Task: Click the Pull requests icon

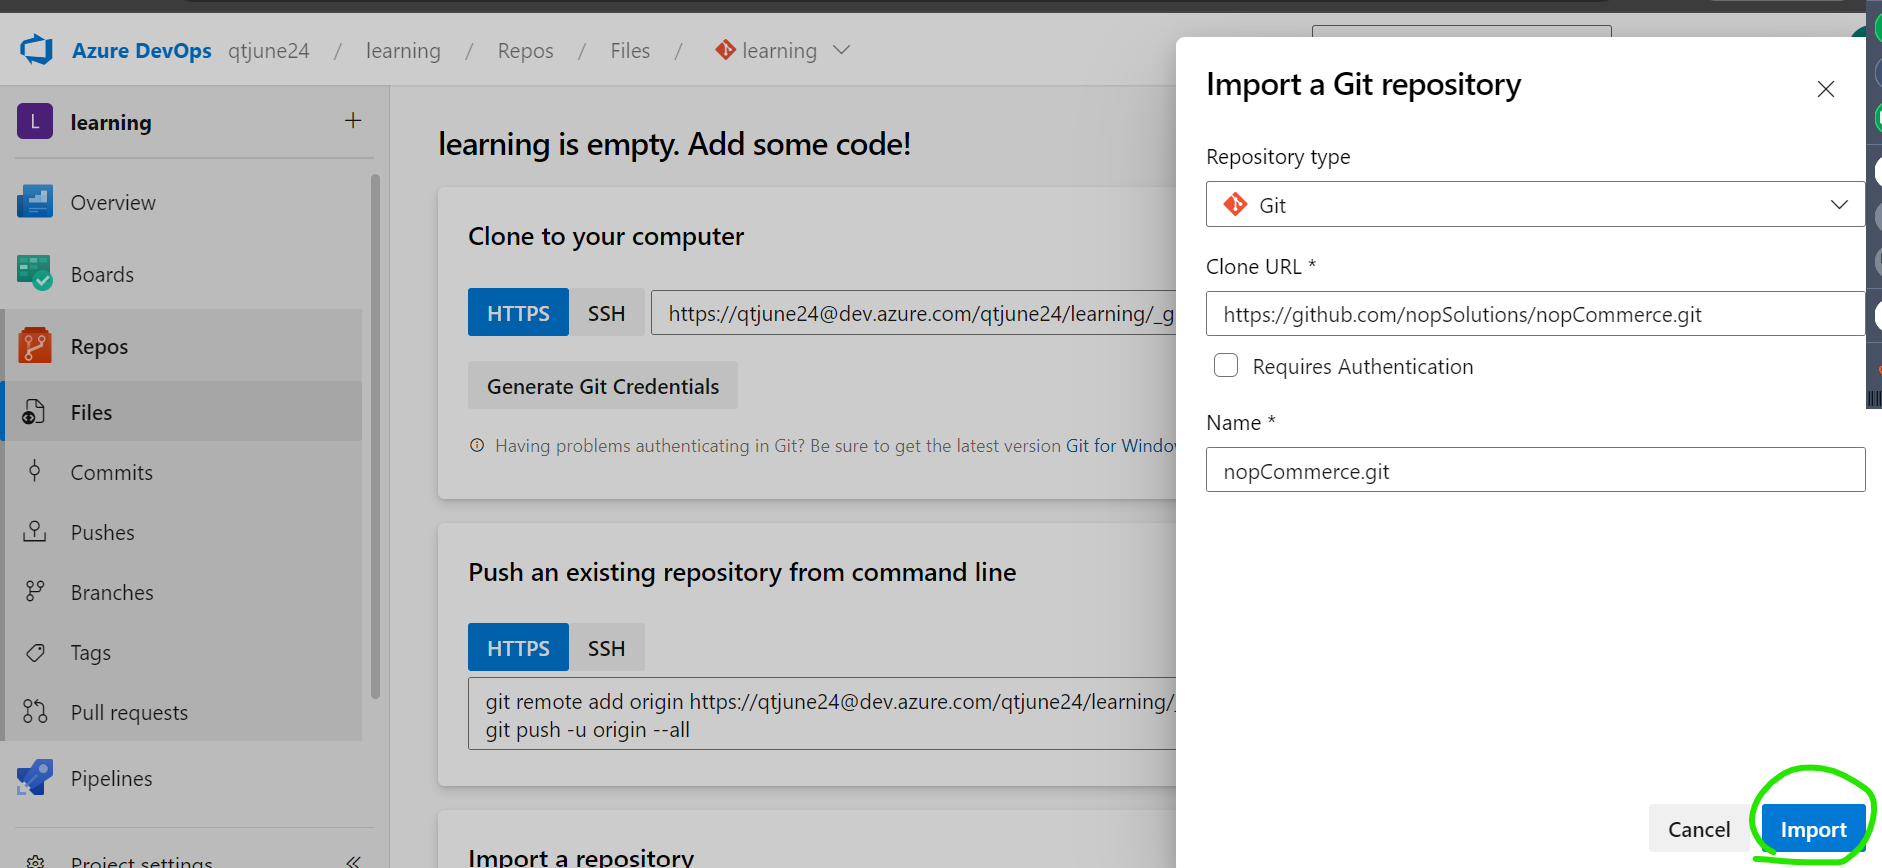Action: click(x=35, y=712)
